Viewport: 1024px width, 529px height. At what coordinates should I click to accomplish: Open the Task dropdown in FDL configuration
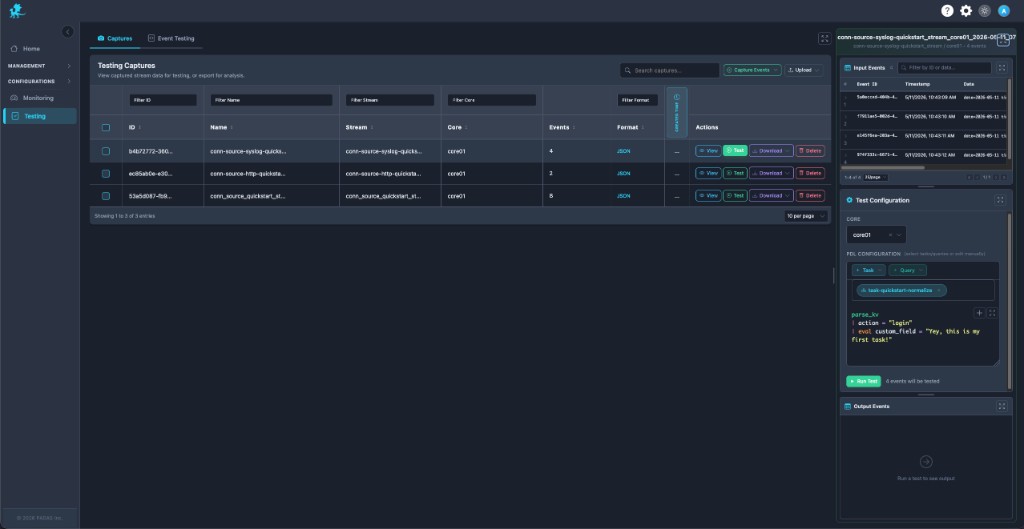pos(869,270)
